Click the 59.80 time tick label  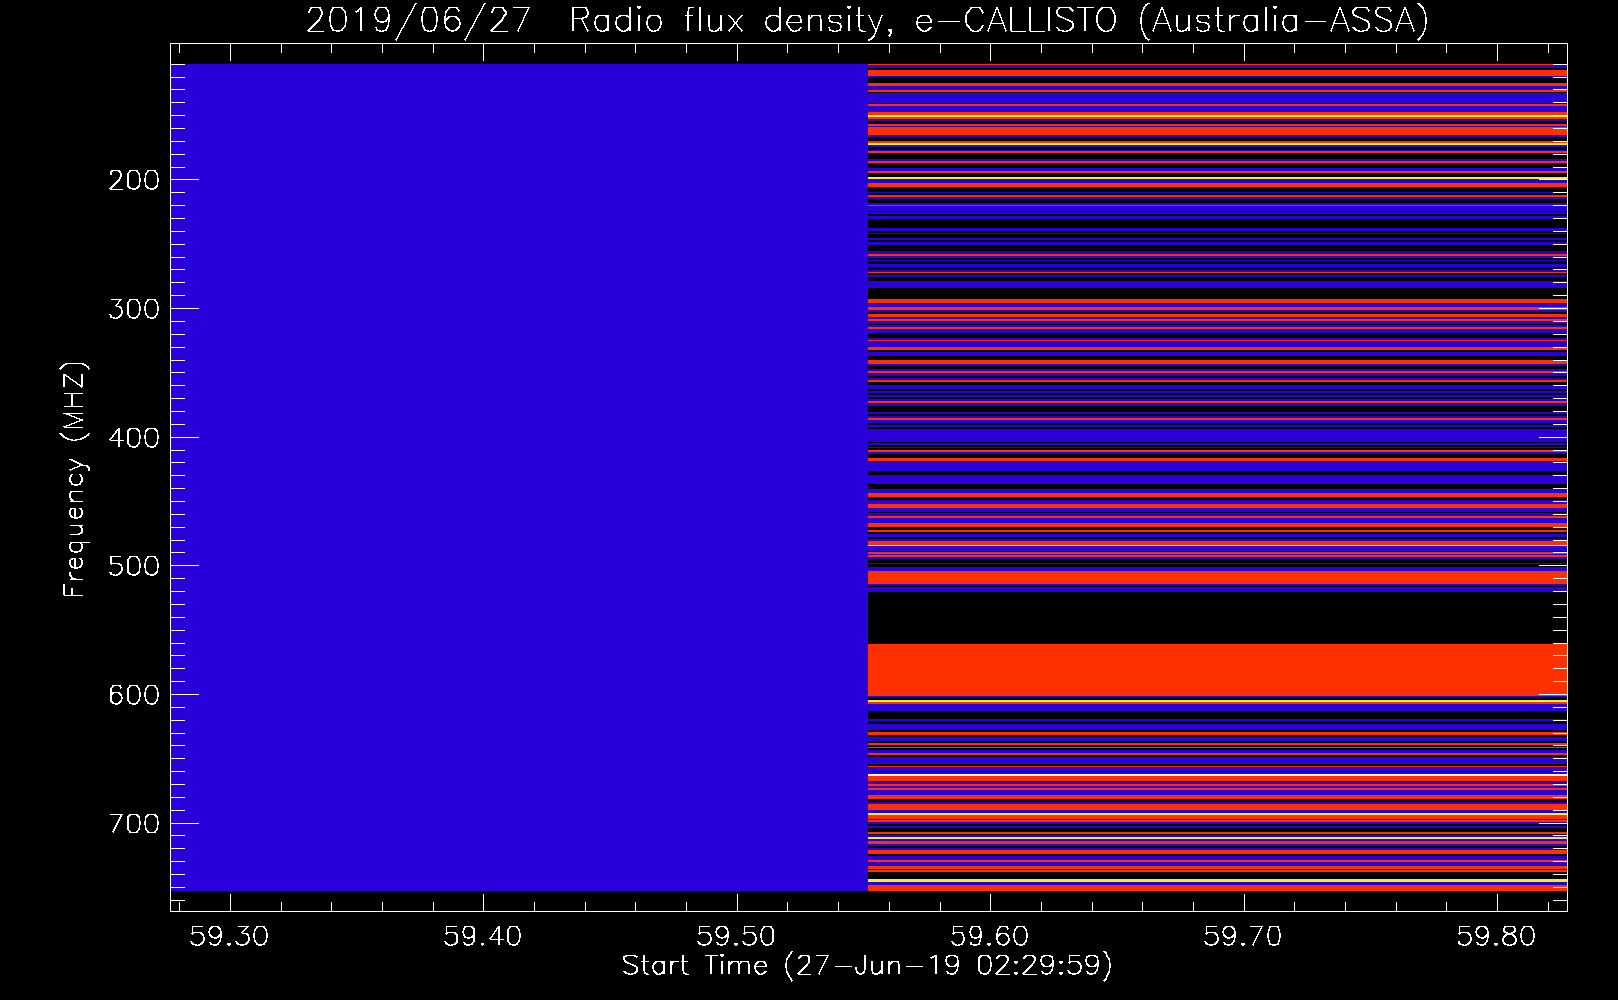point(1496,936)
